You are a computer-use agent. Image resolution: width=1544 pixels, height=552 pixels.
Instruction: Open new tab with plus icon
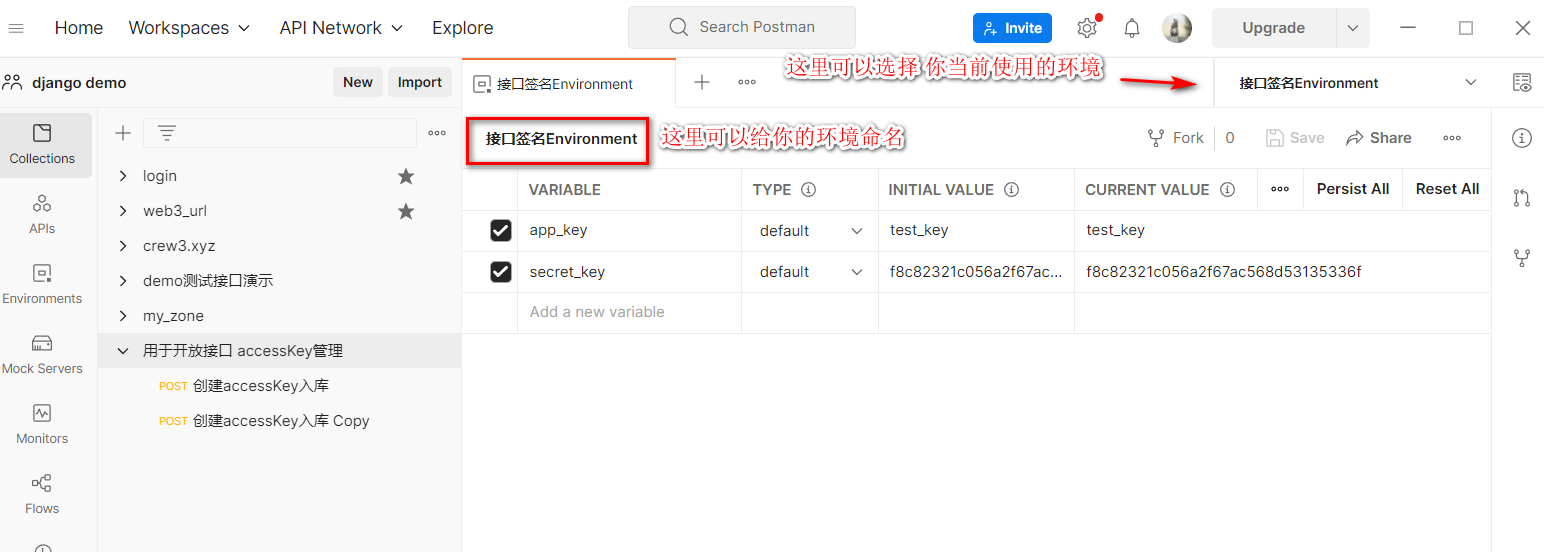(702, 83)
